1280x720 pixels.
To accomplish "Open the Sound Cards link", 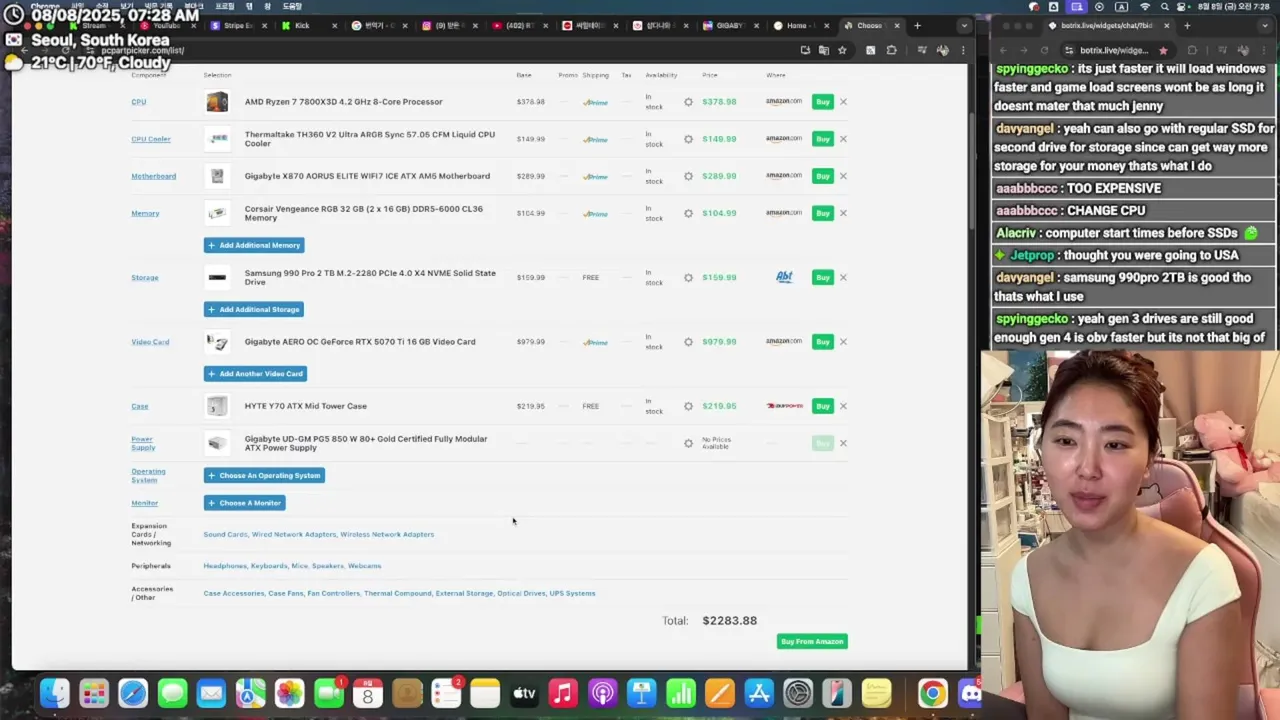I will click(x=225, y=534).
